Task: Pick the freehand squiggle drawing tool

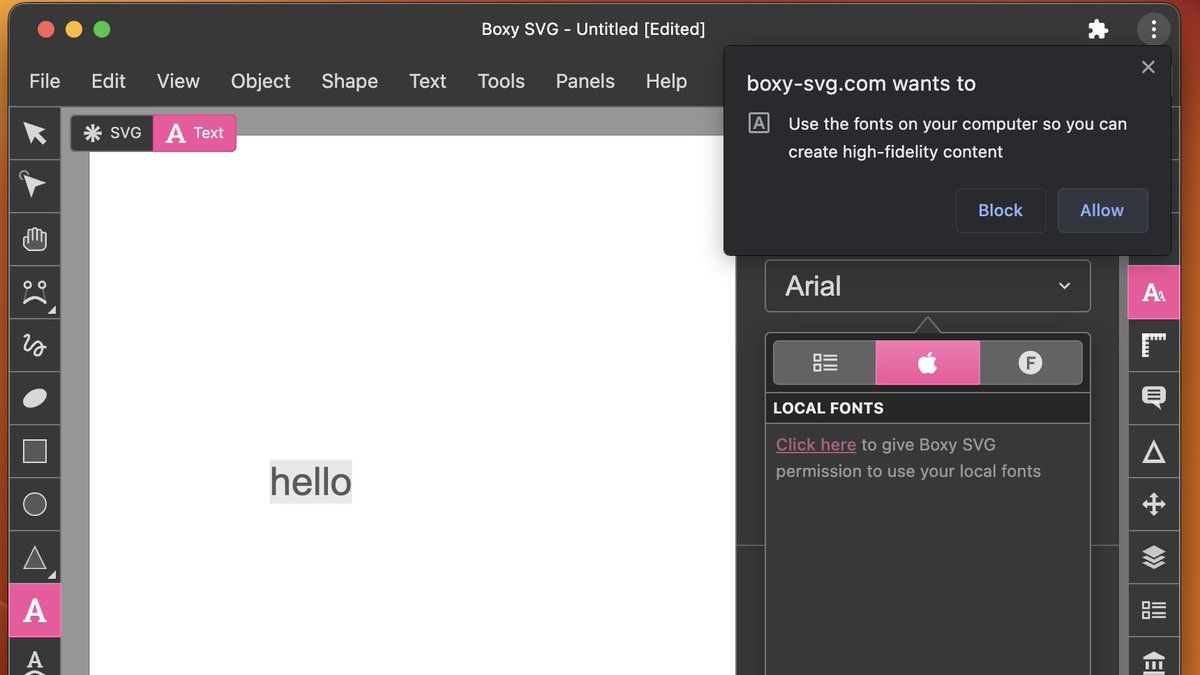Action: point(35,345)
